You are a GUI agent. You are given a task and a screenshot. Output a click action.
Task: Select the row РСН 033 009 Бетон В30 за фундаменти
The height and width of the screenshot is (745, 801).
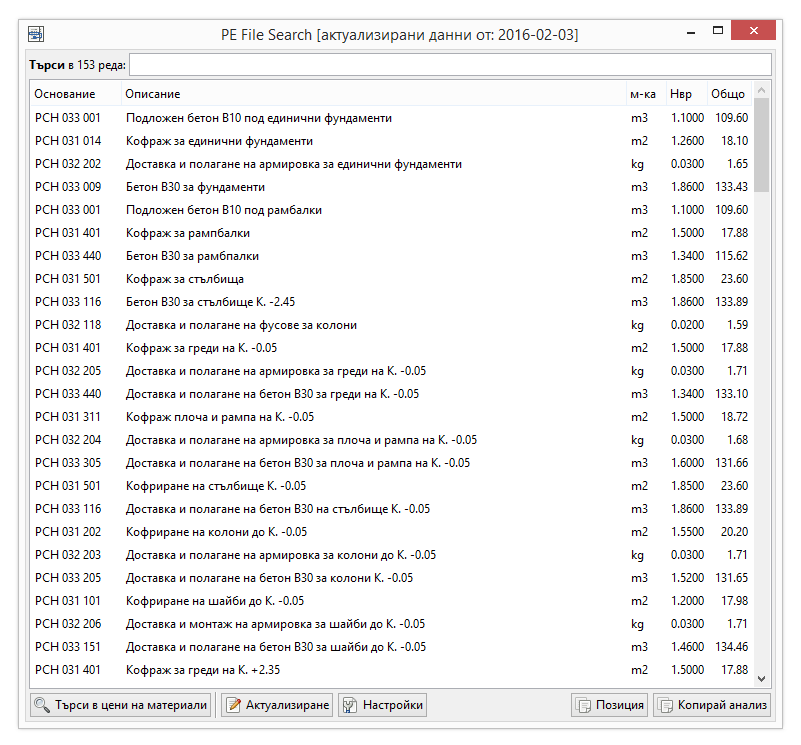[300, 187]
